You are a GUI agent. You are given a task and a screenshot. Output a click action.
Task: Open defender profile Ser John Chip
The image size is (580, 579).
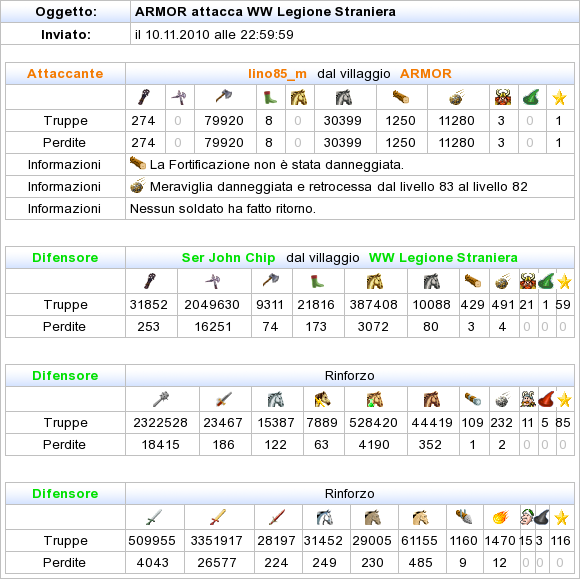228,257
